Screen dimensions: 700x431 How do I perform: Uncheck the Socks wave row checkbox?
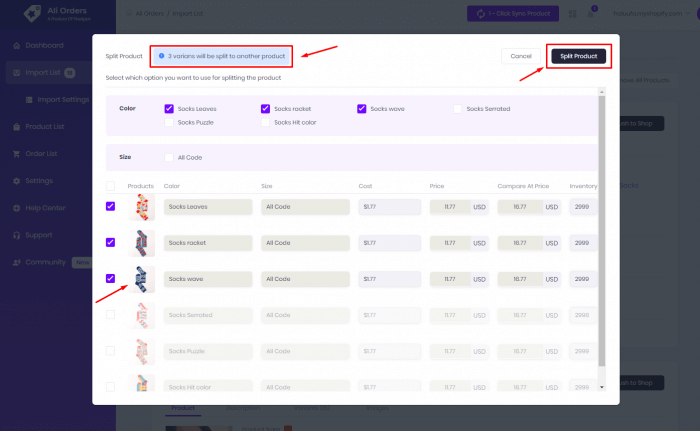110,279
